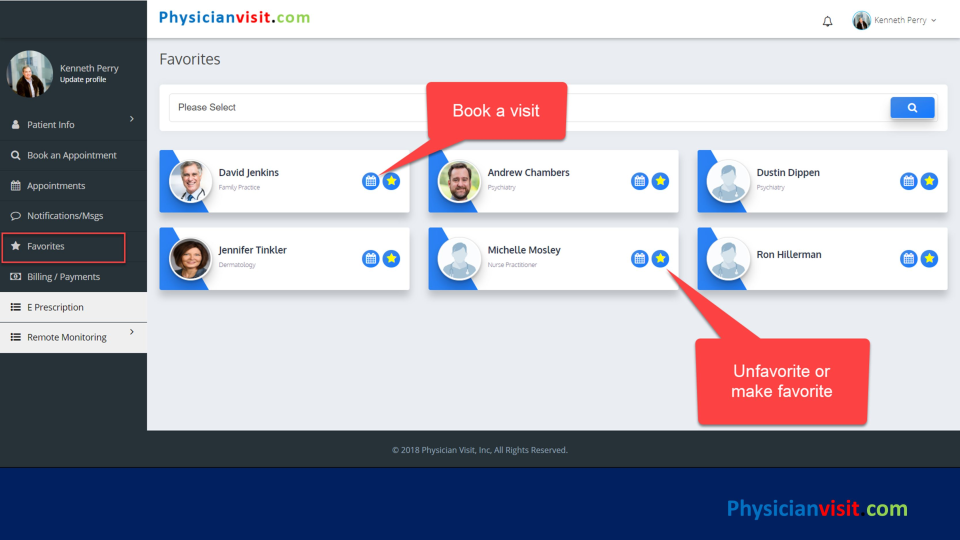Click Physicianvisit.com header logo
The width and height of the screenshot is (960, 540).
(234, 18)
